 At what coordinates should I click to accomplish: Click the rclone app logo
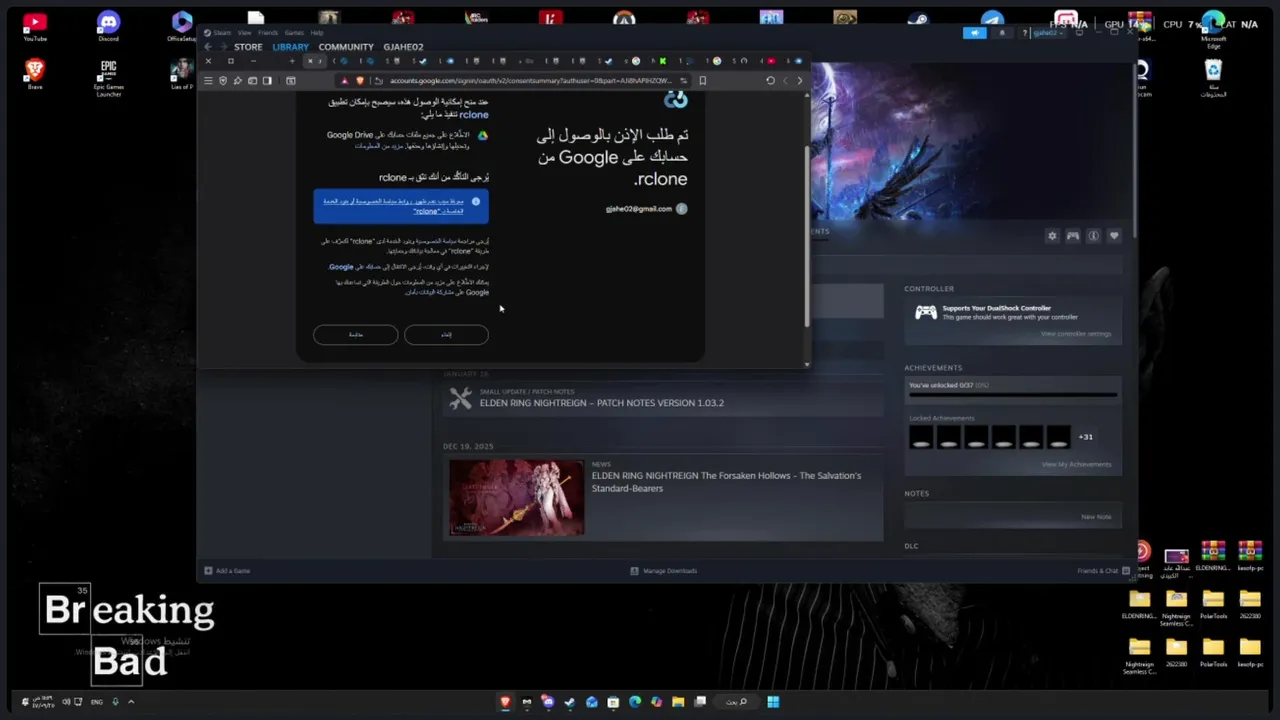tap(676, 99)
